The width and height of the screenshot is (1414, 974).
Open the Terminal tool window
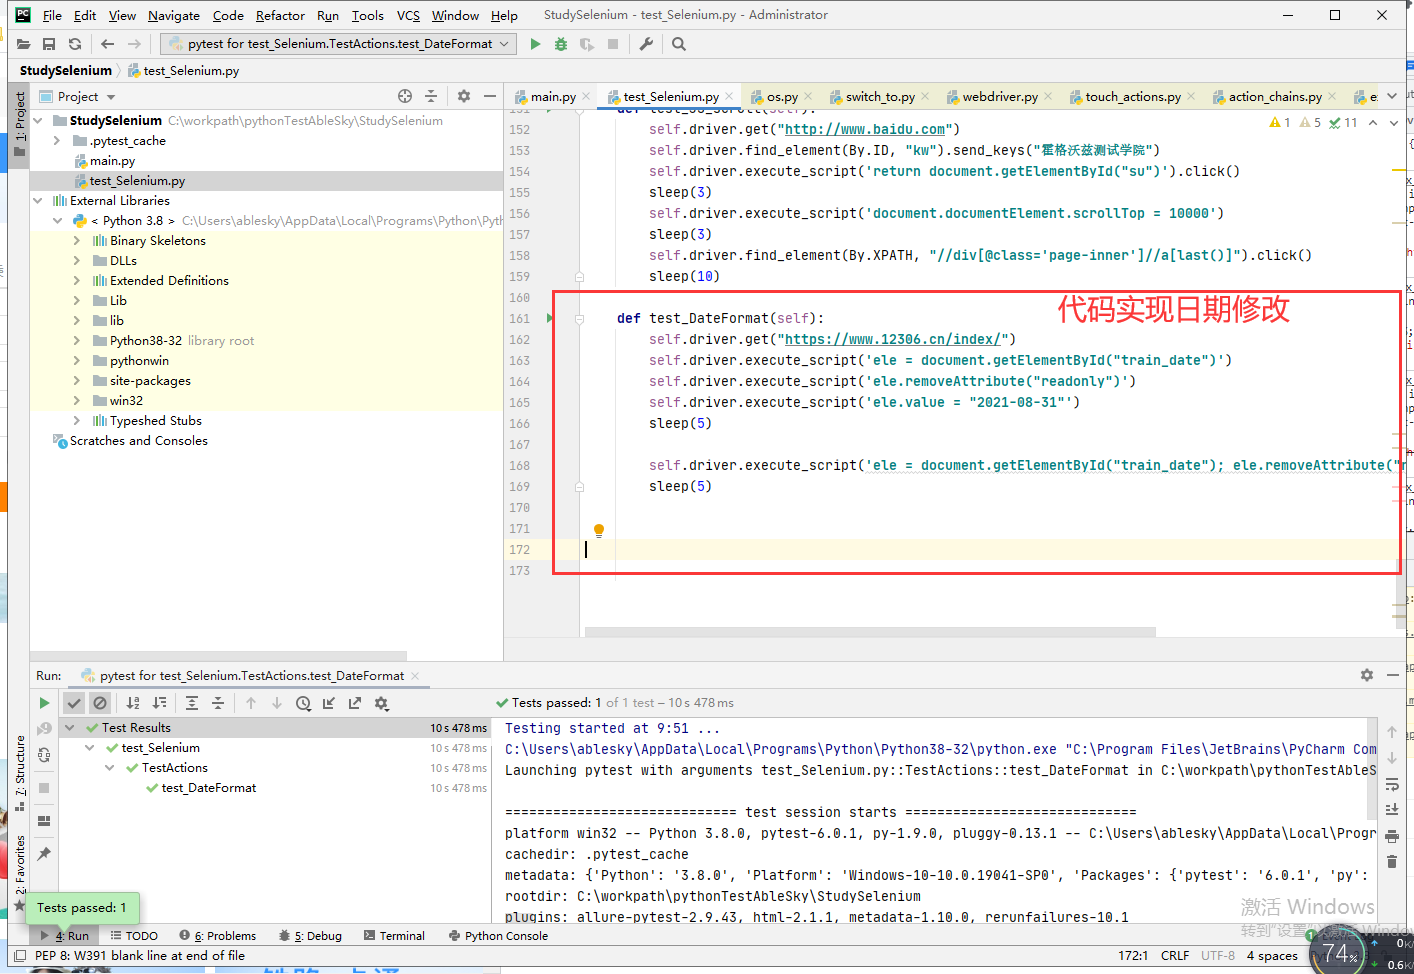394,936
